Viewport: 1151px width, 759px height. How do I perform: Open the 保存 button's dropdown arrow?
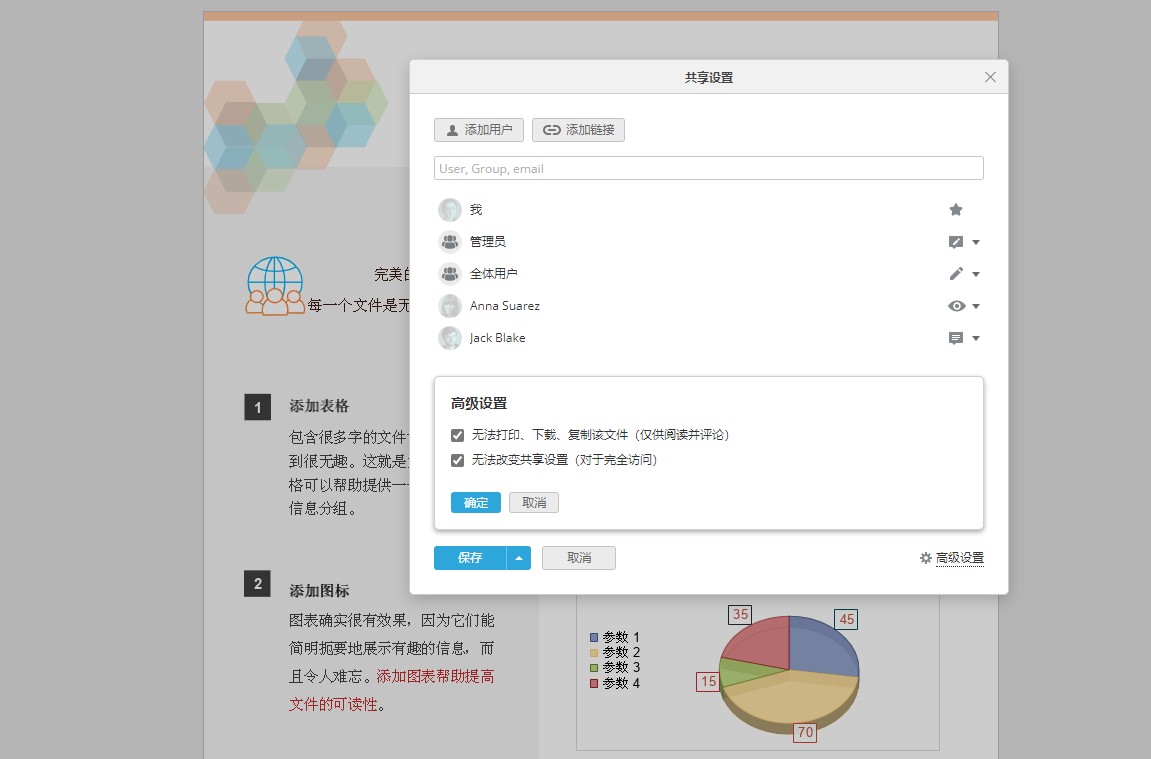coord(519,558)
